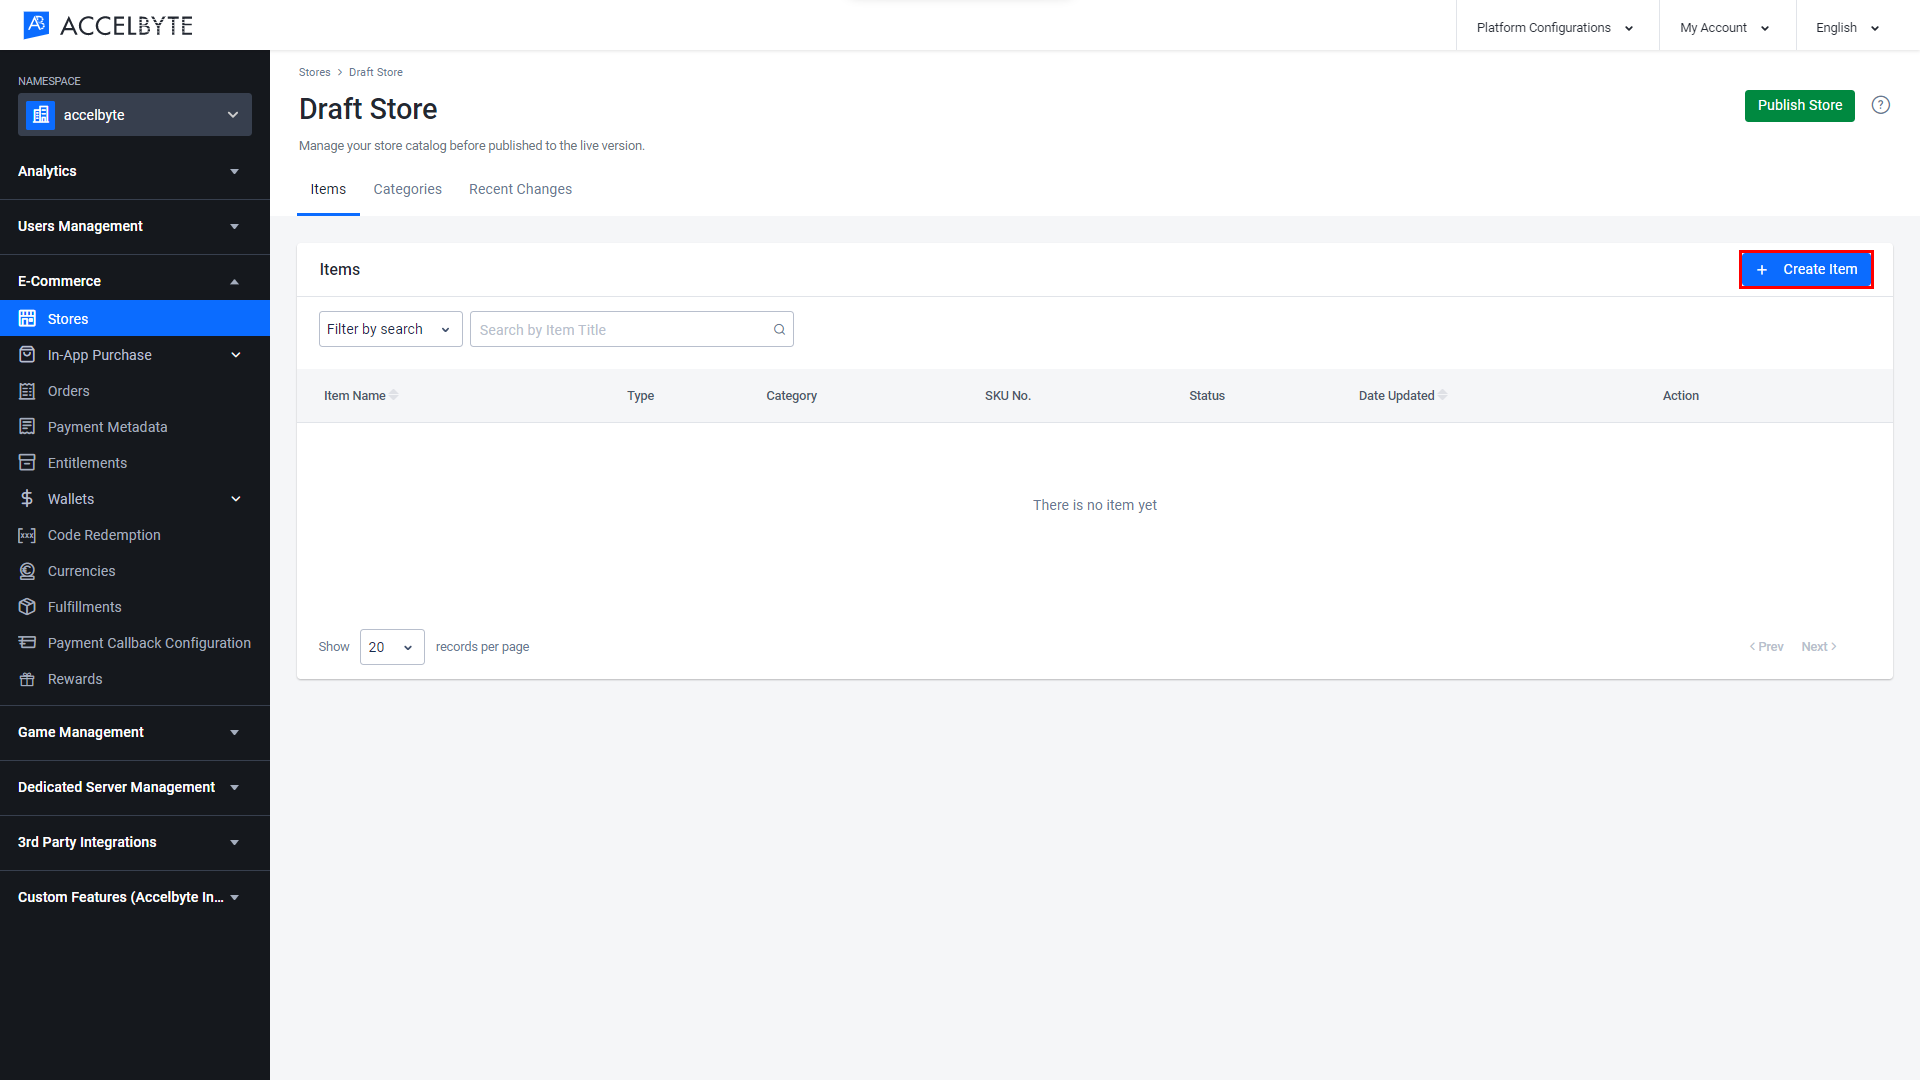Click the Type column header

coord(640,396)
